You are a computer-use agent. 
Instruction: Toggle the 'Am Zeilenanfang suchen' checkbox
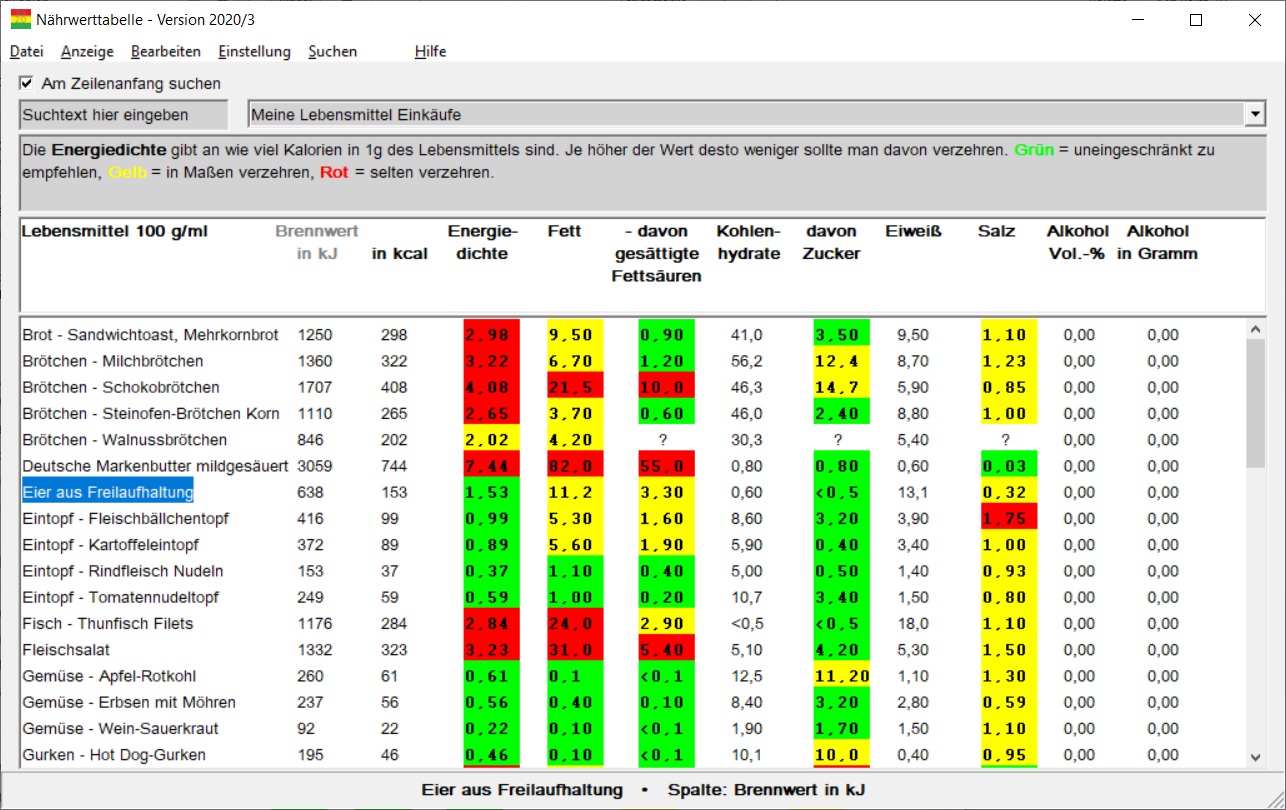(x=27, y=84)
